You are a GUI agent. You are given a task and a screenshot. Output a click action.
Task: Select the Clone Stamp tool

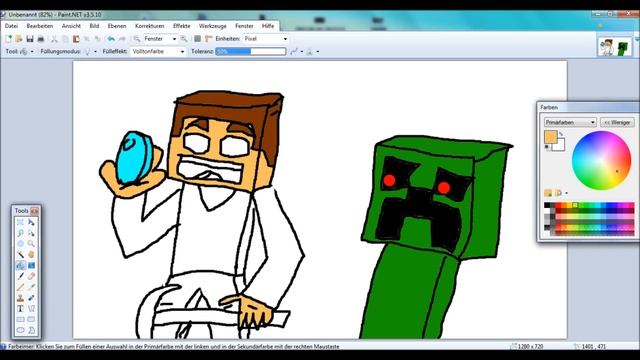20,298
